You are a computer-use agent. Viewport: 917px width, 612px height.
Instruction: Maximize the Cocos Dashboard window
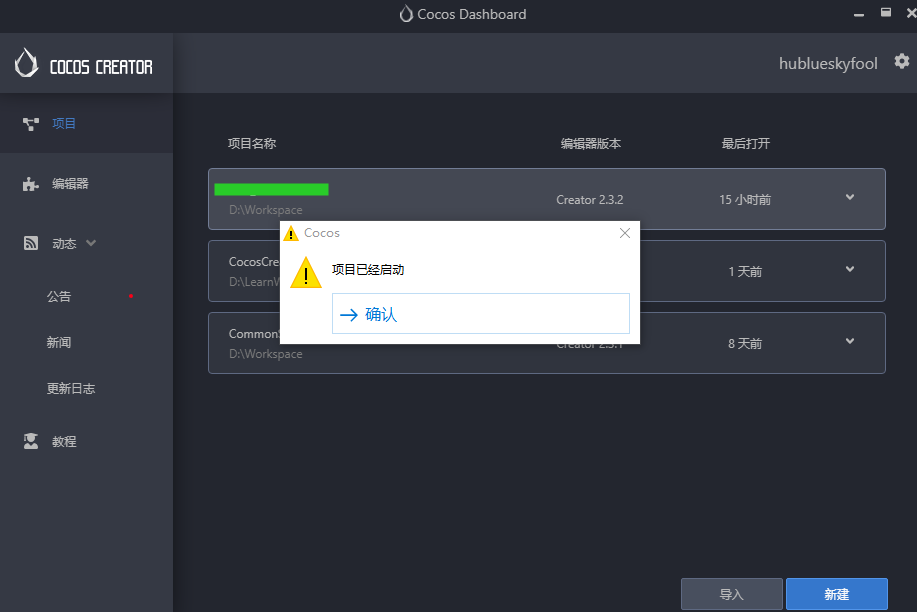[886, 12]
